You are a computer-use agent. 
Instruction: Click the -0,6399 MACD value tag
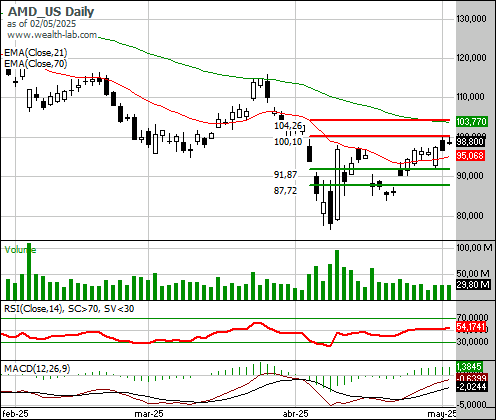click(471, 378)
